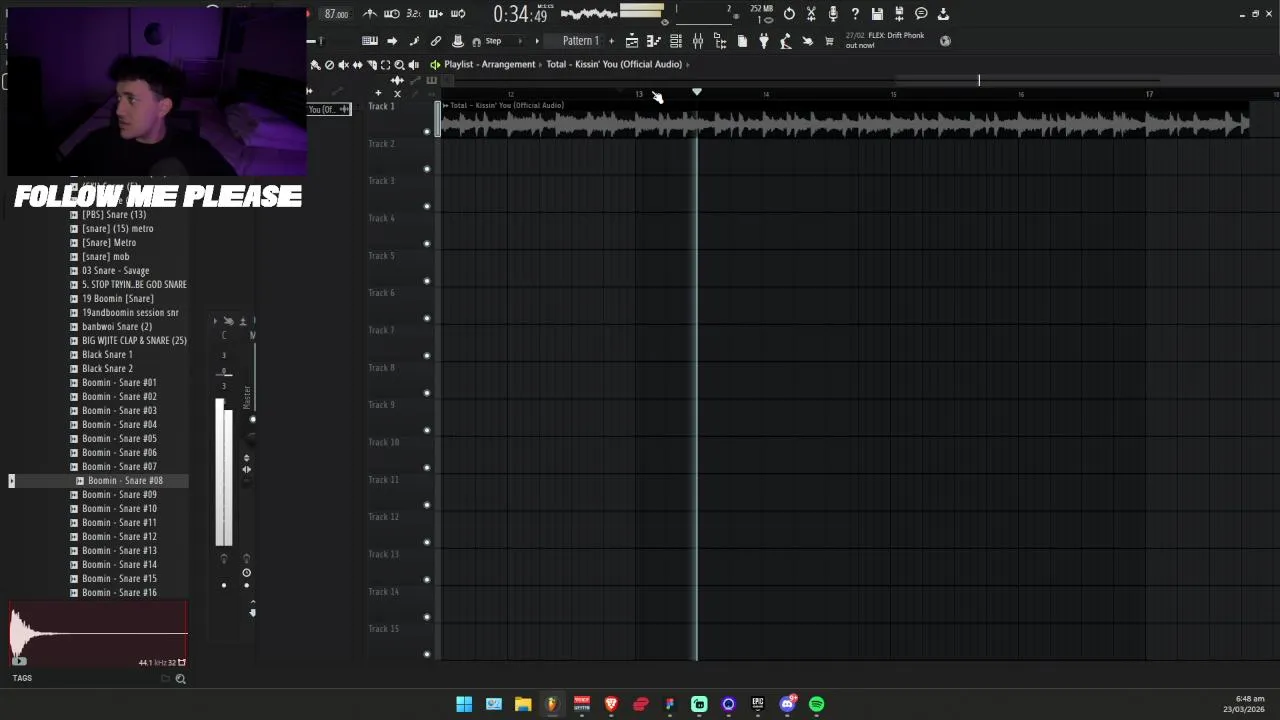
Task: Open Brave browser from the taskbar
Action: 611,704
